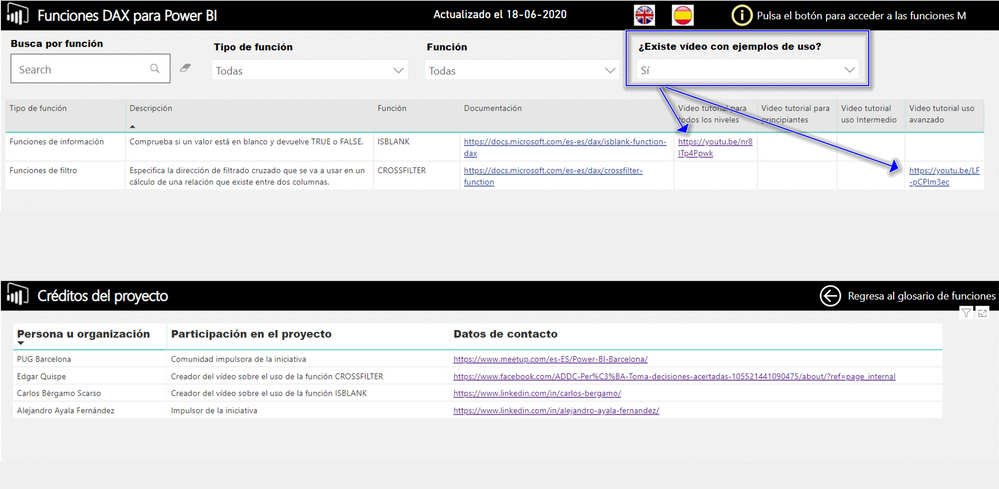Viewport: 999px width, 489px height.
Task: Click the back arrow icon in Créditos header
Action: (830, 296)
